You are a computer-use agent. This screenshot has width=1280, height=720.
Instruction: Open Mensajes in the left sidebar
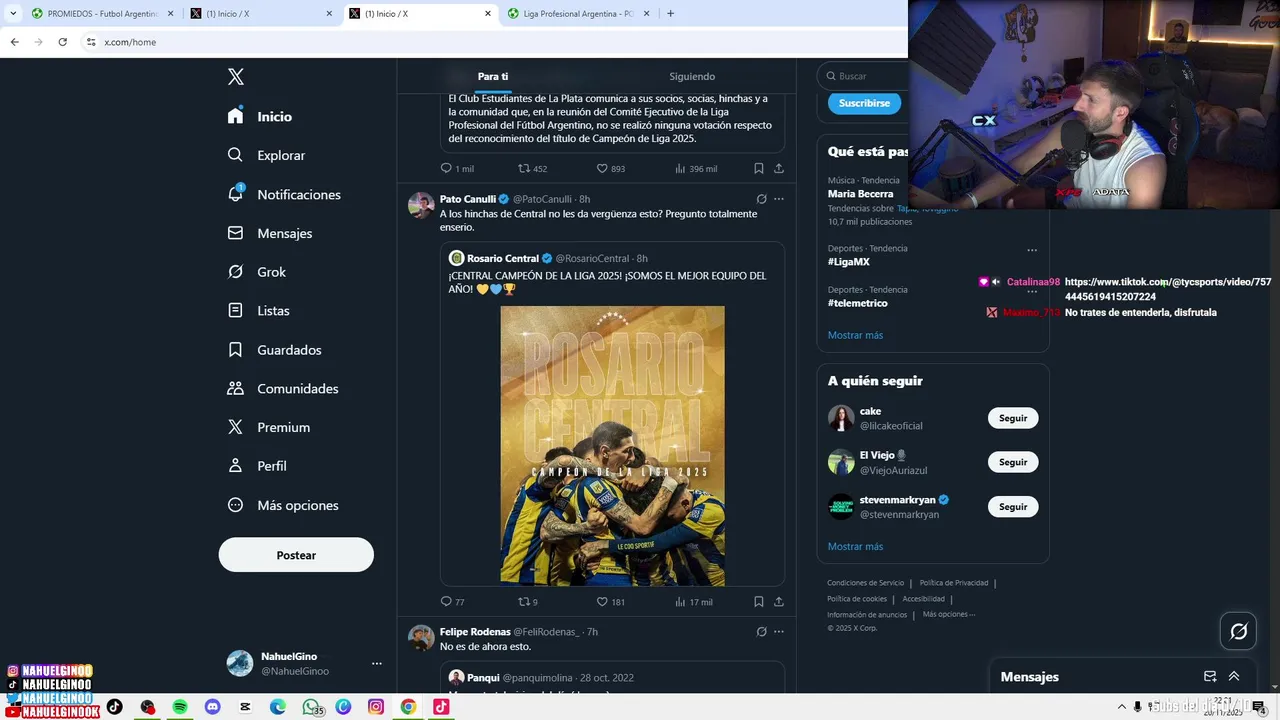[270, 233]
